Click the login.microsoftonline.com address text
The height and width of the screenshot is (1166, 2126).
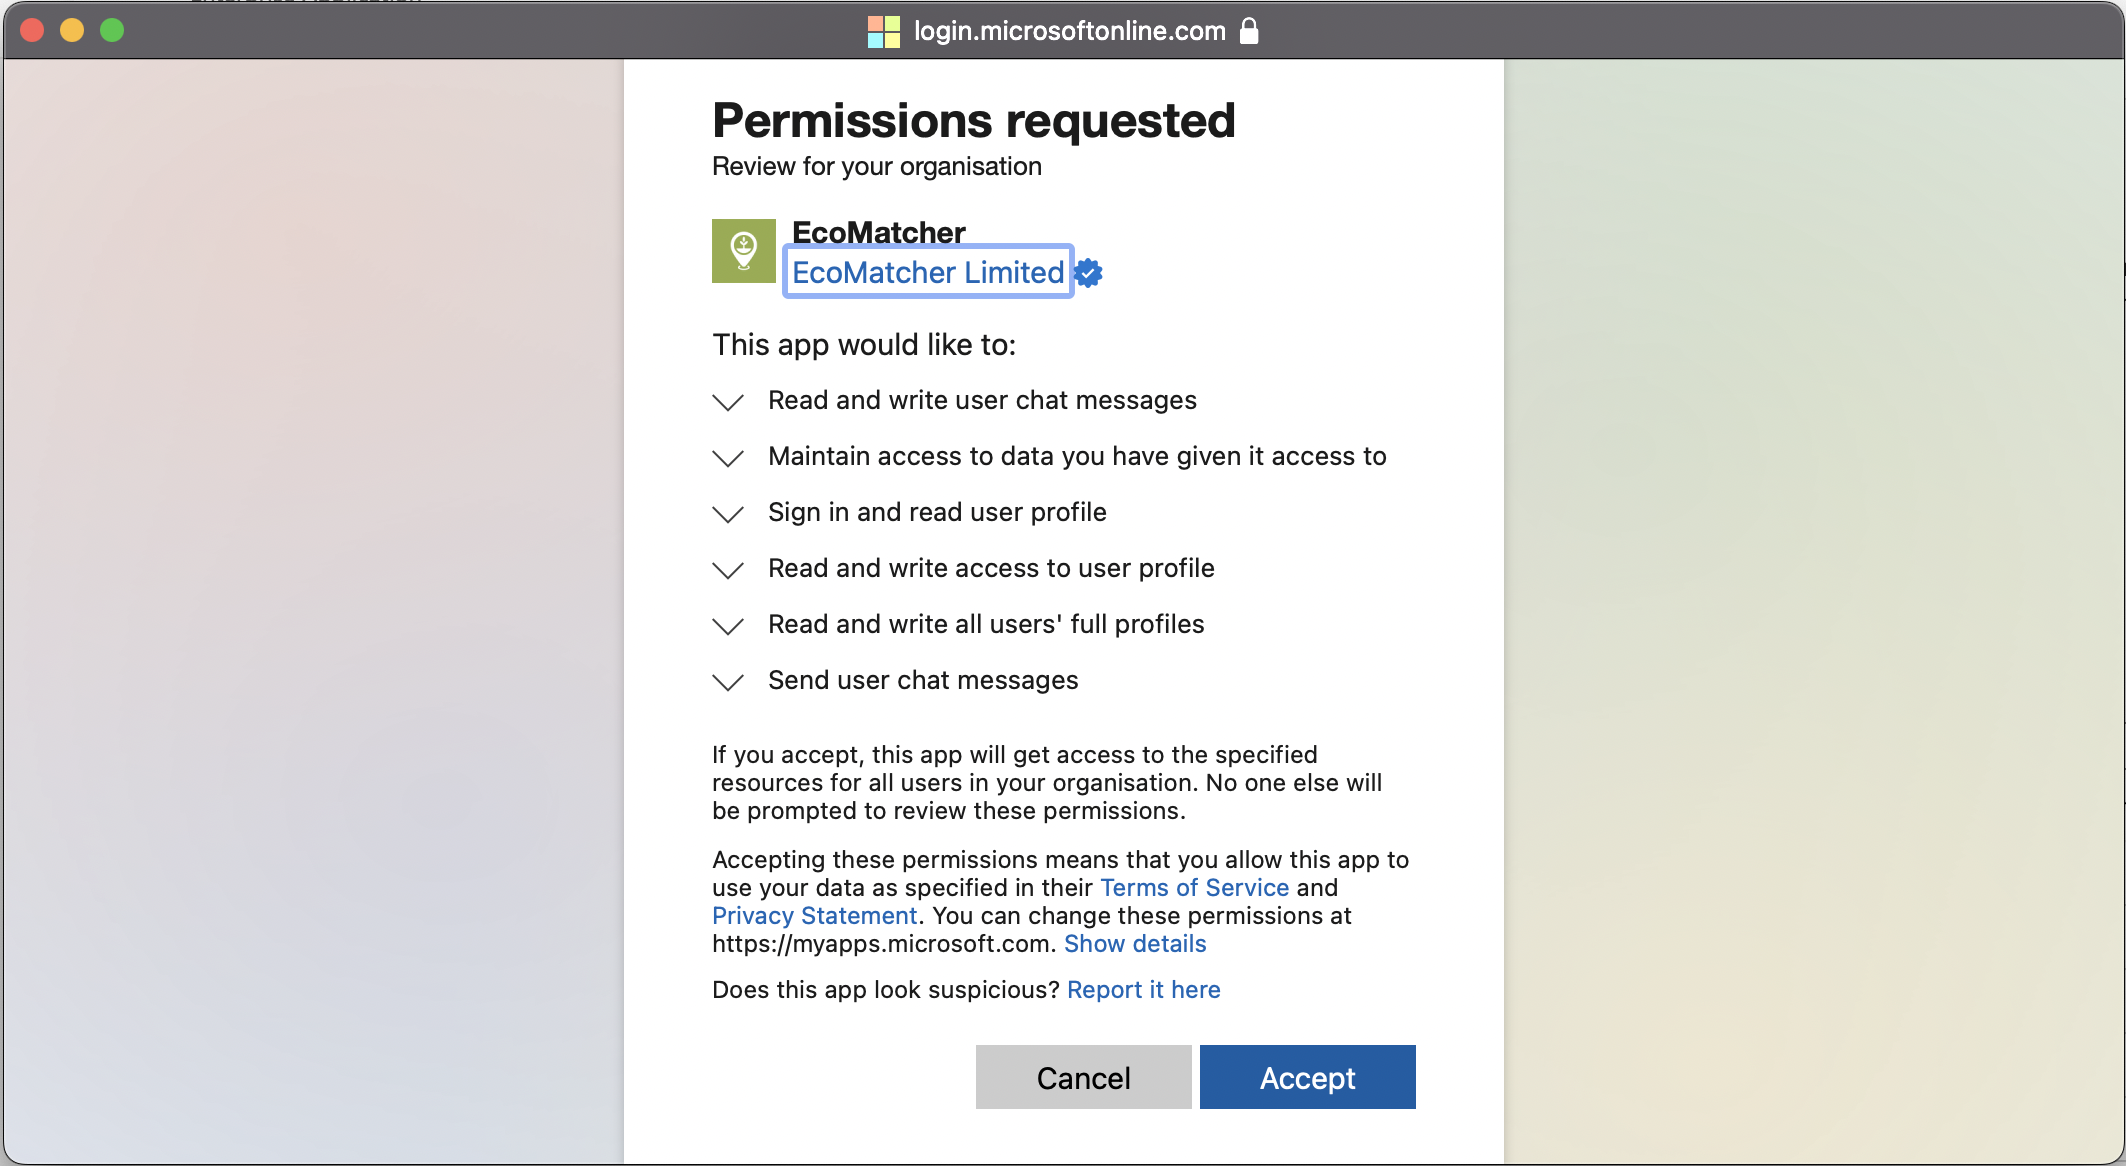click(x=1069, y=31)
